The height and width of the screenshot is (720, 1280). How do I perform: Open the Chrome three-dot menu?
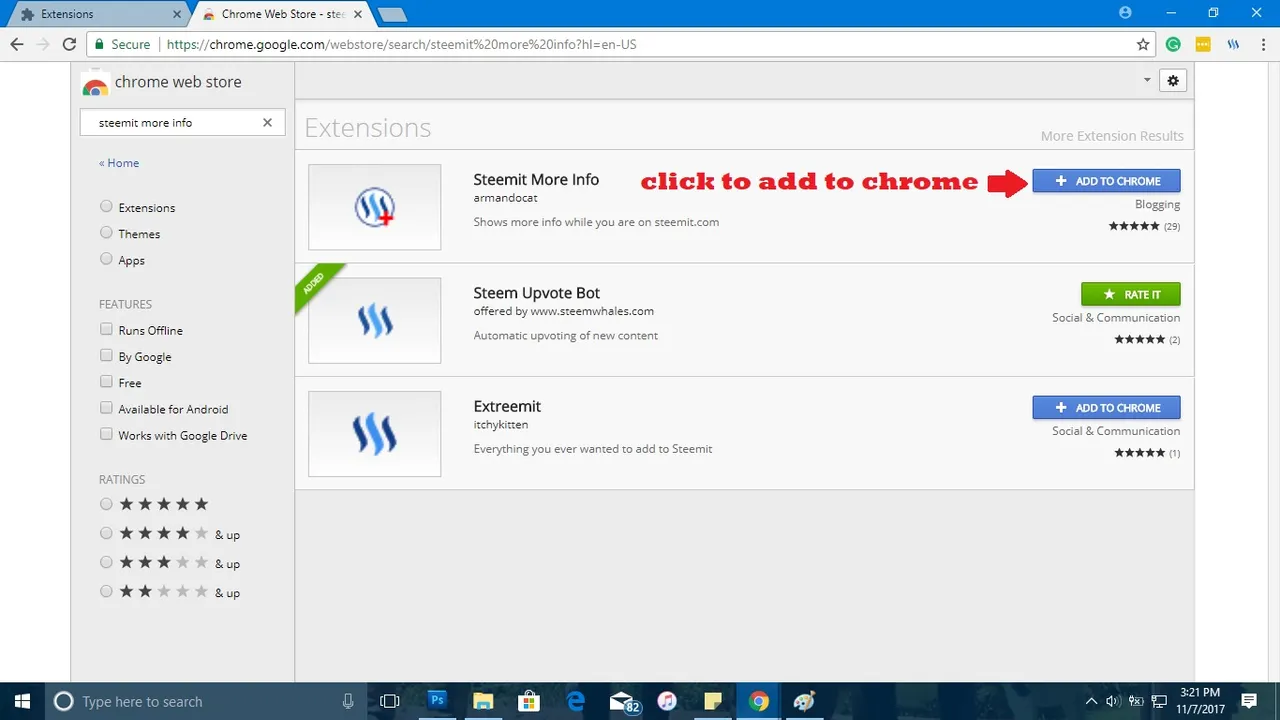coord(1262,44)
